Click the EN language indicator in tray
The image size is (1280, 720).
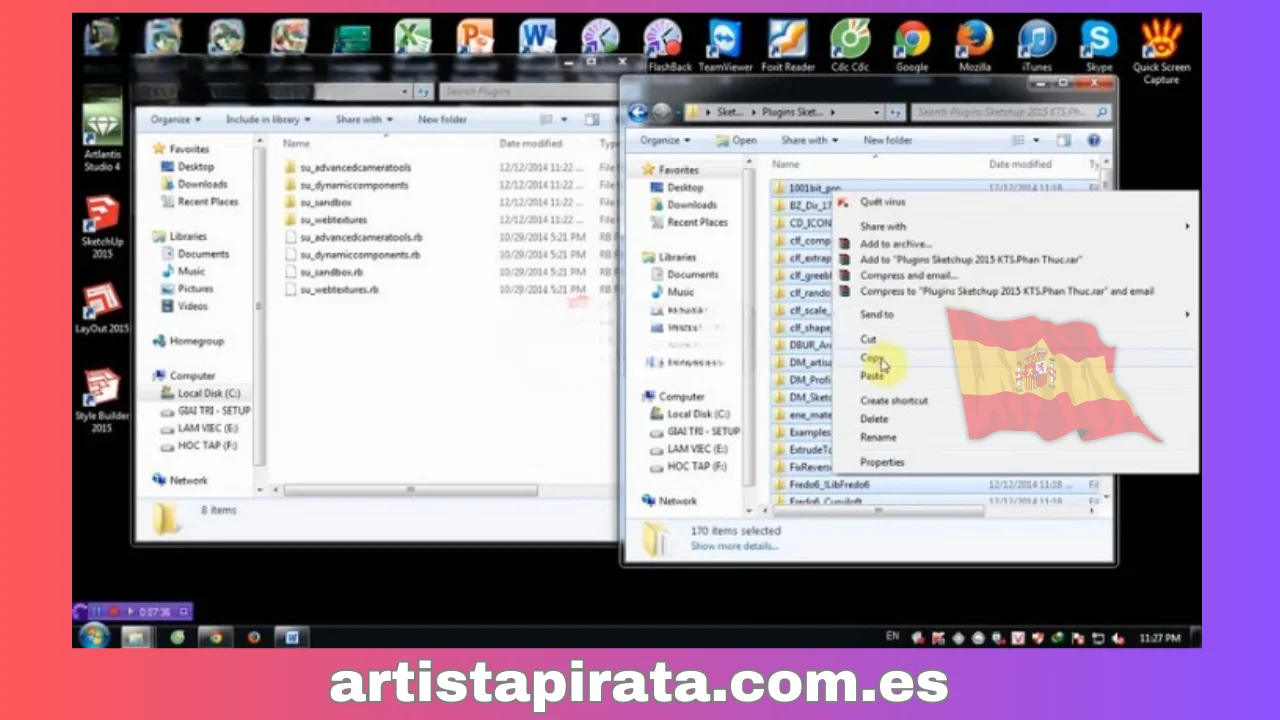pos(893,637)
